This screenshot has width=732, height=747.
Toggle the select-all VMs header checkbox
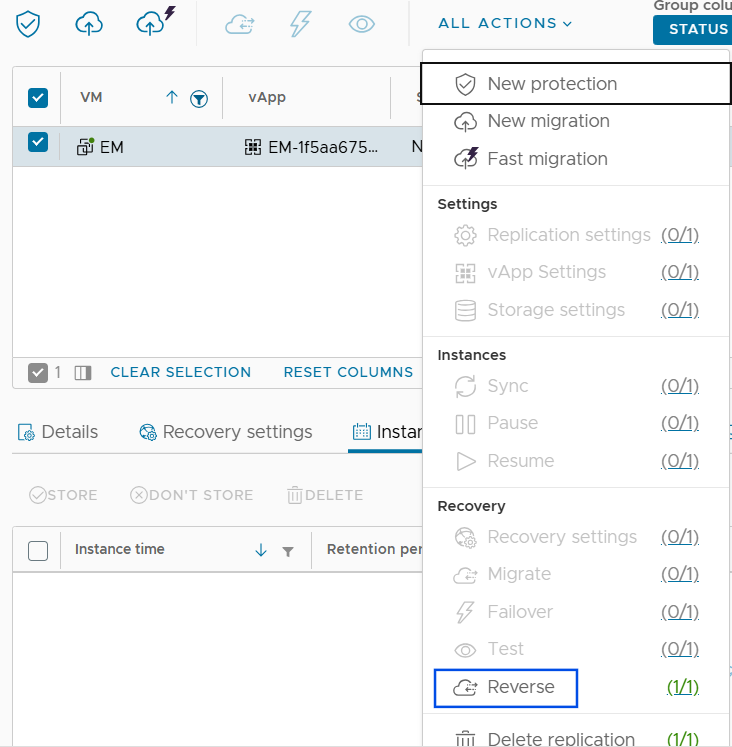coord(38,97)
